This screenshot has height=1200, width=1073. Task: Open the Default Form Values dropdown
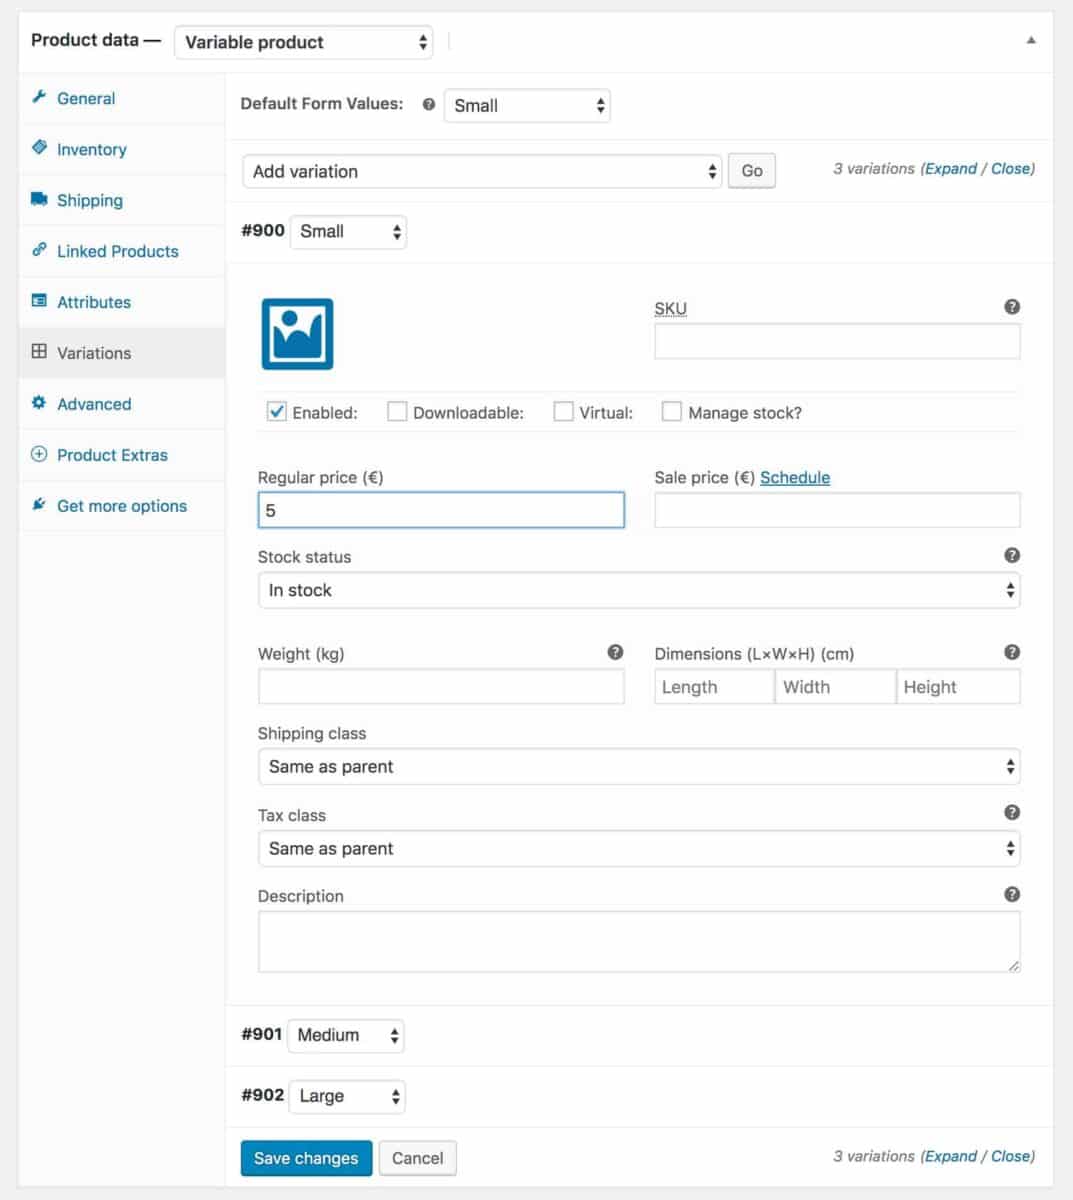527,105
